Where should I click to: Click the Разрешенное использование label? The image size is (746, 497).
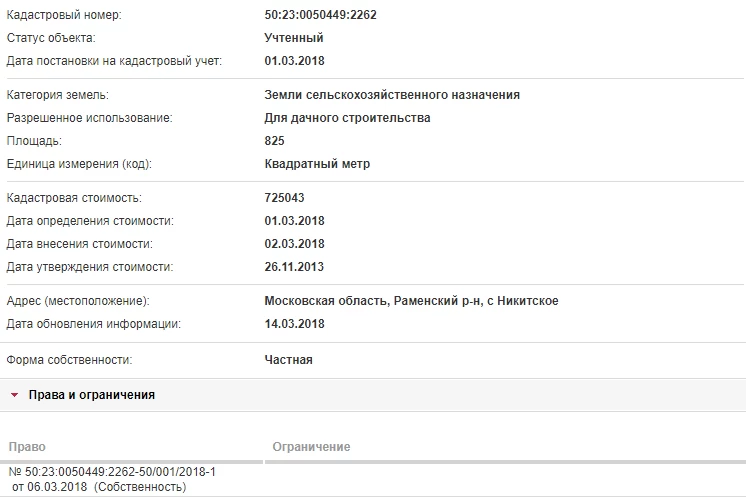tap(89, 118)
